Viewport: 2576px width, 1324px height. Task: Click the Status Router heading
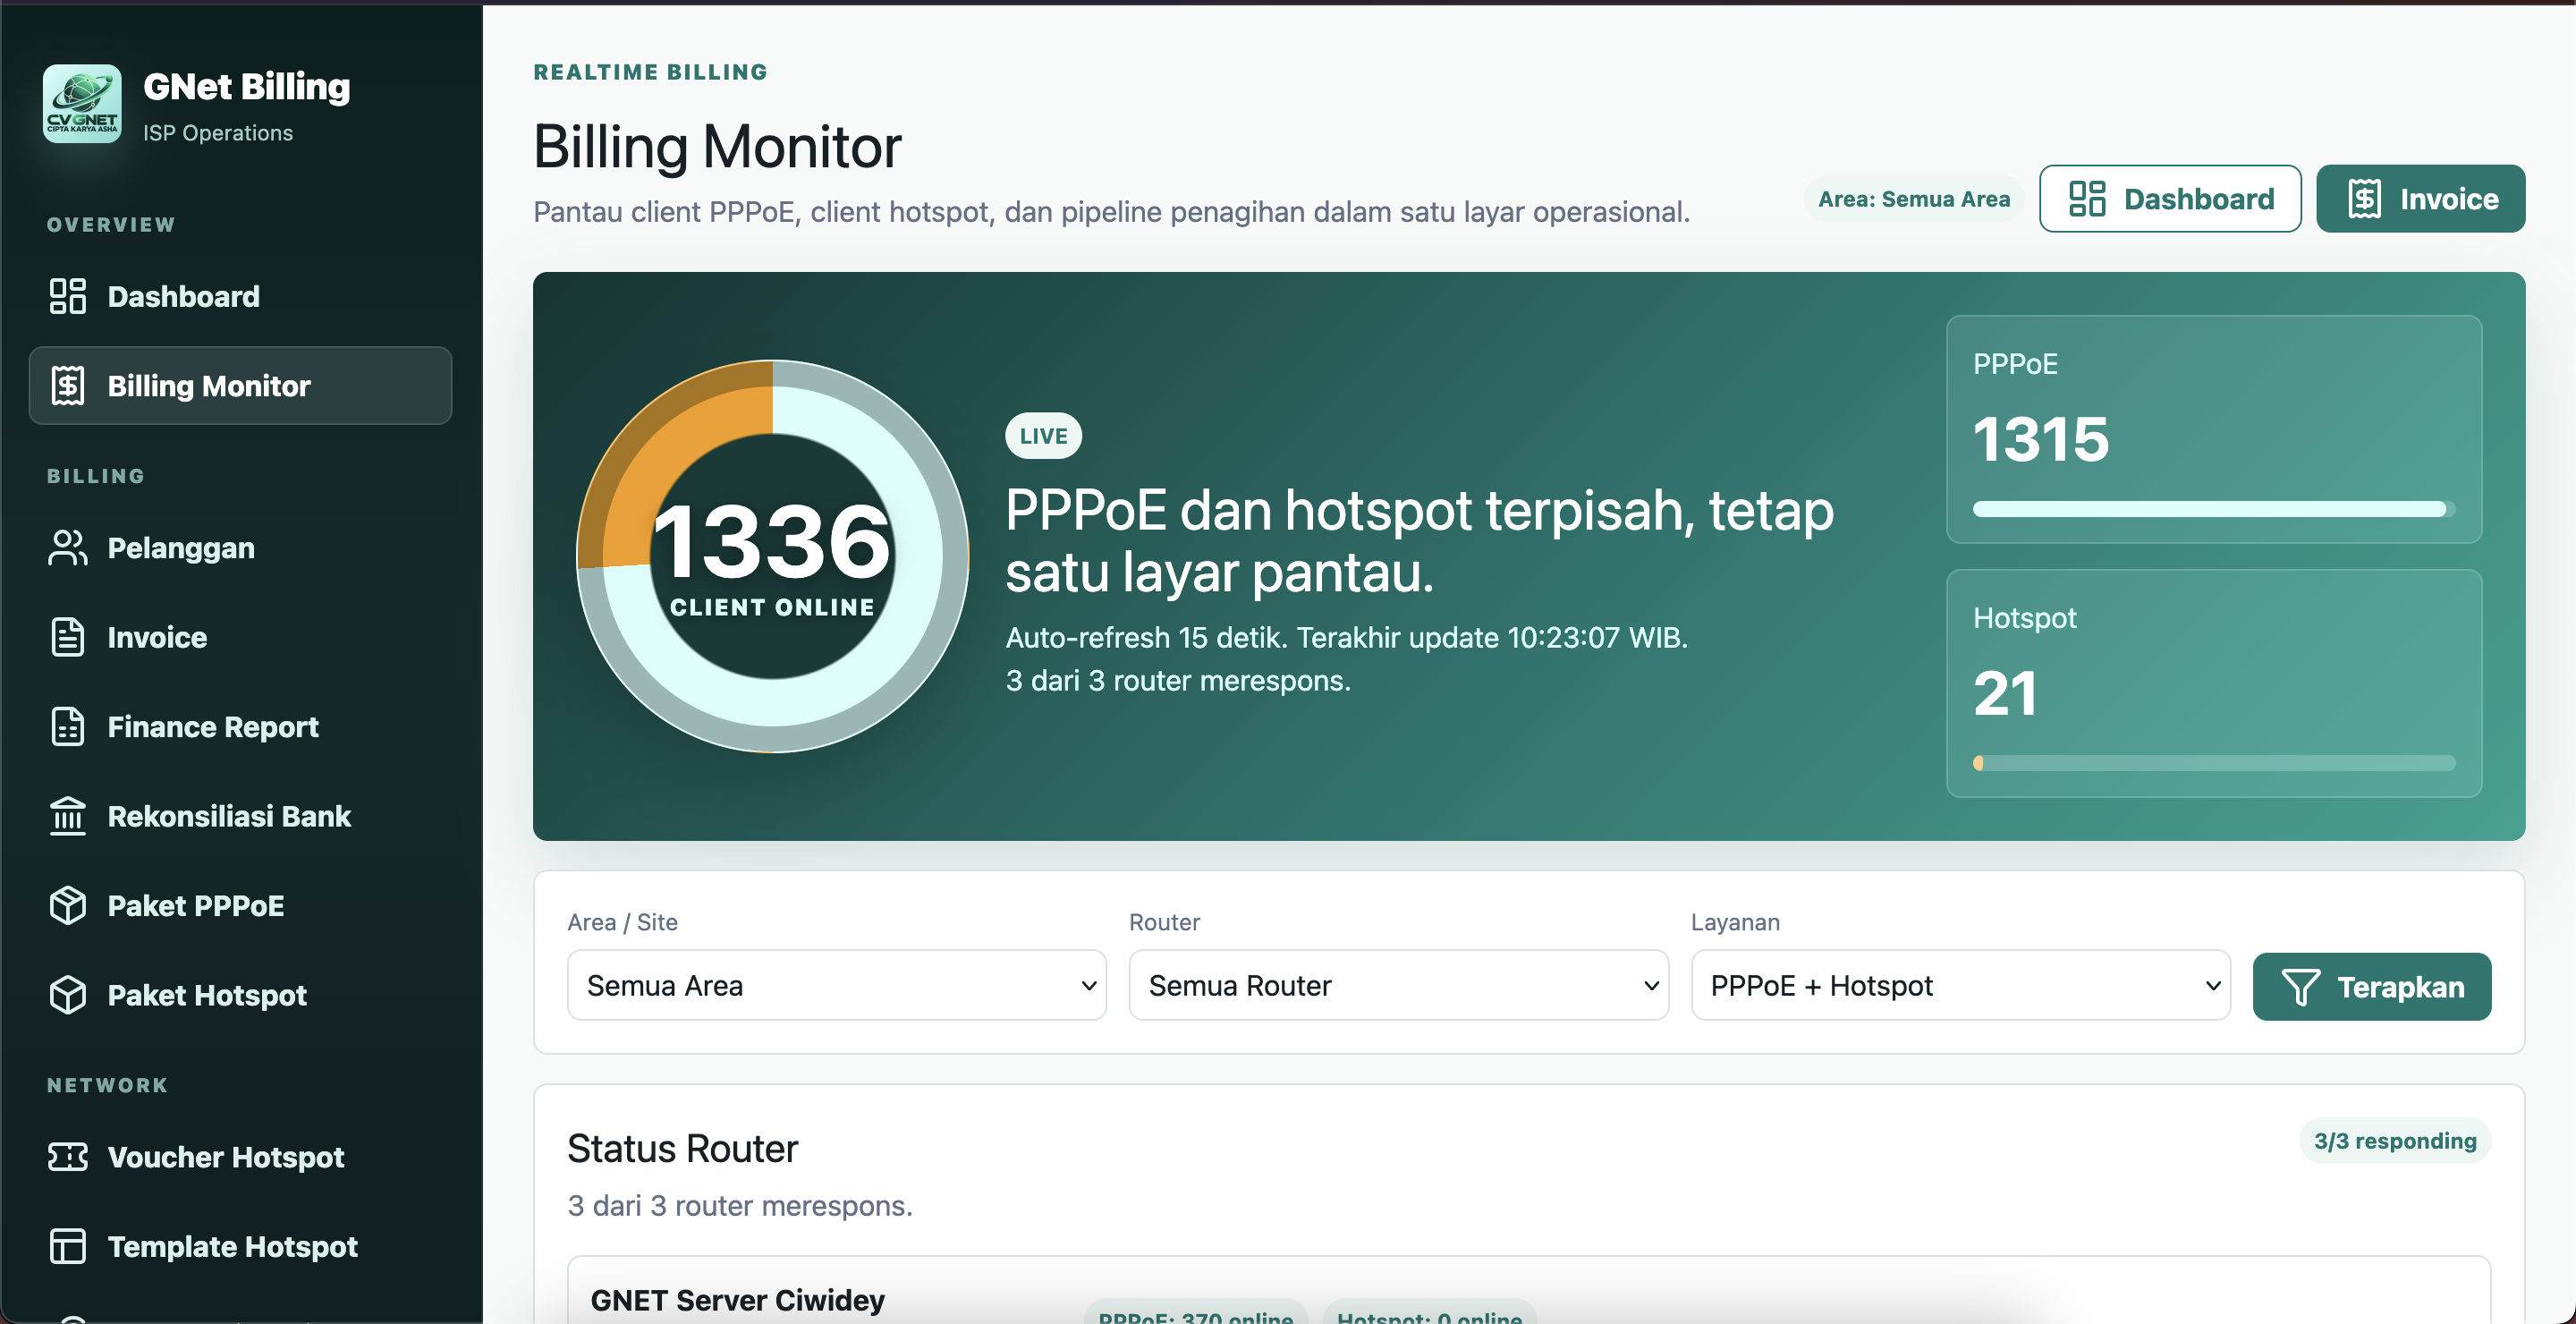coord(682,1148)
